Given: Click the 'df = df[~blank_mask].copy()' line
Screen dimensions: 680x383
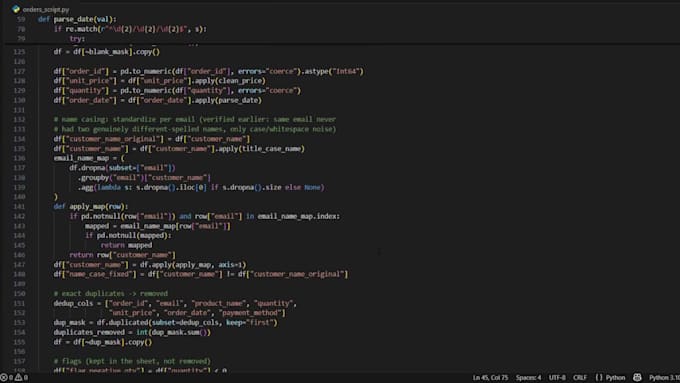Looking at the screenshot, I should click(x=107, y=52).
